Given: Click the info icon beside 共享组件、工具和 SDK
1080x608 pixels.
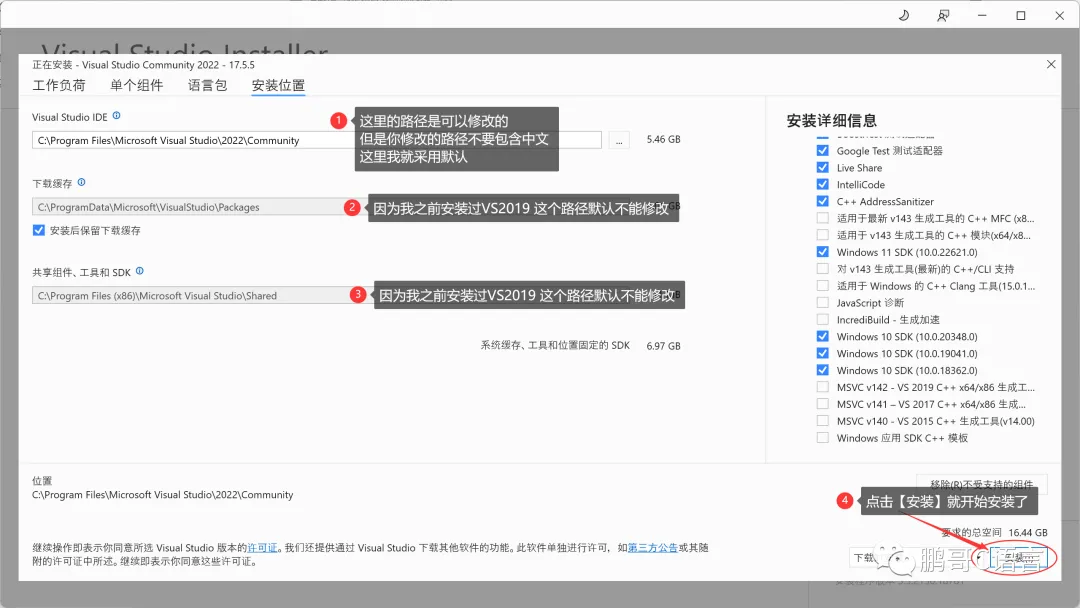Looking at the screenshot, I should (140, 271).
